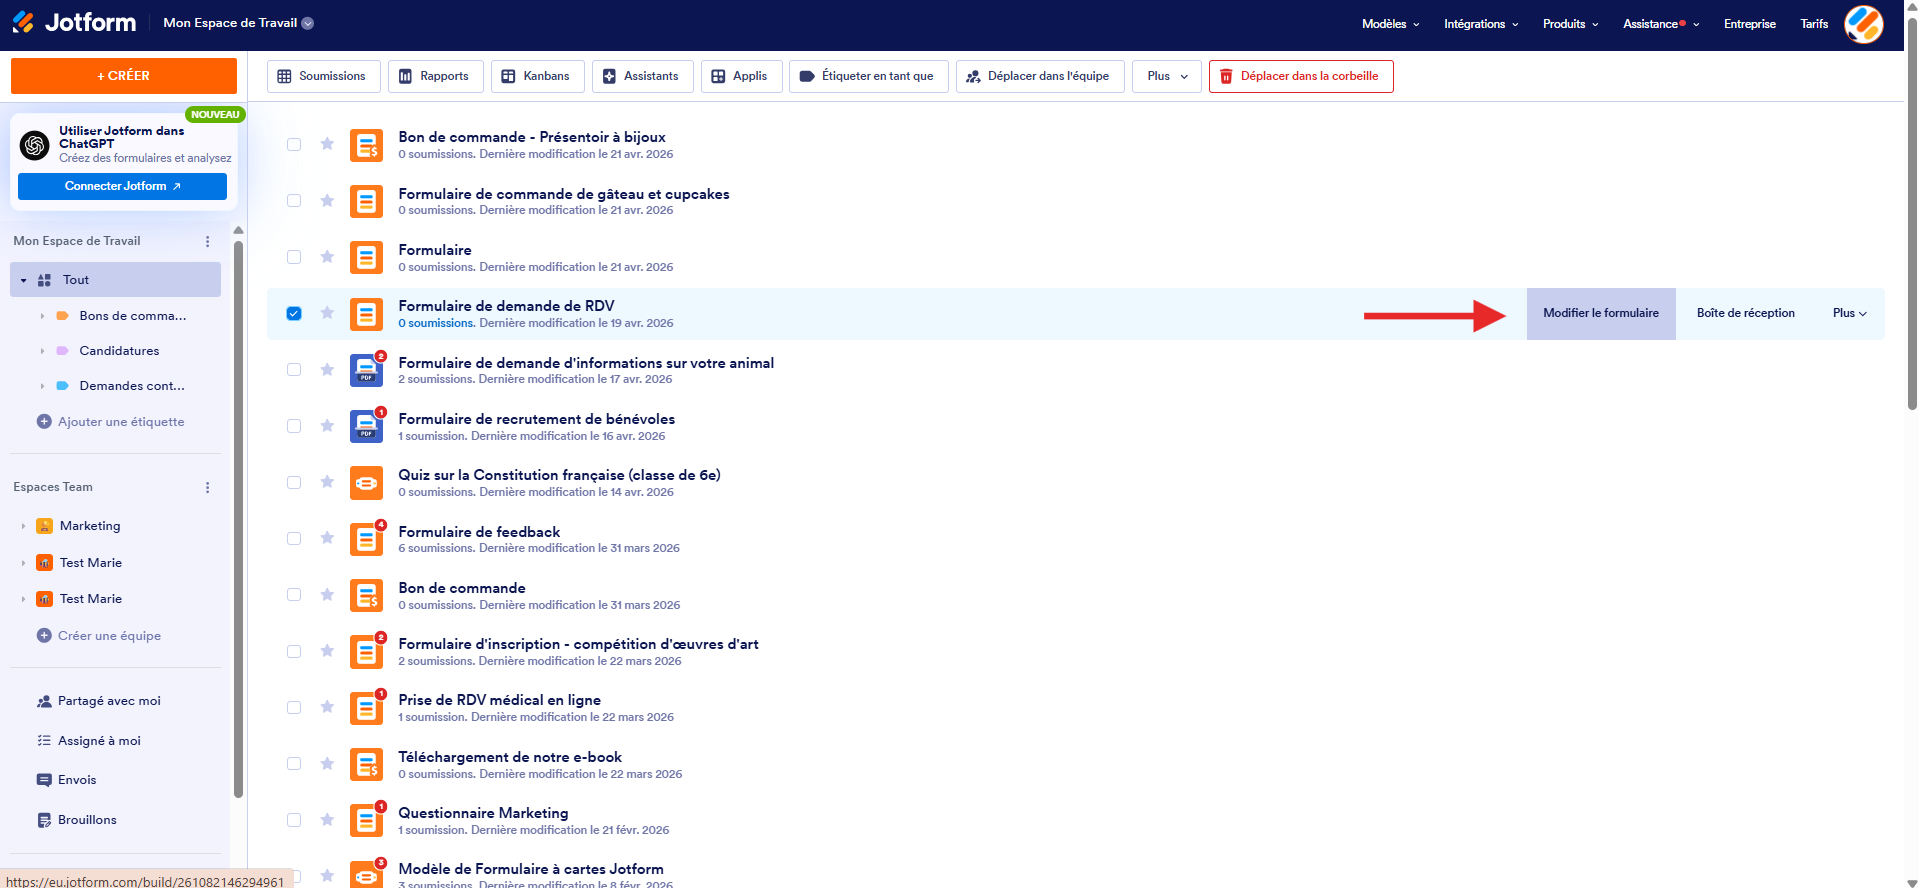This screenshot has width=1919, height=888.
Task: Open the Kanbans toolbar item
Action: tap(537, 76)
